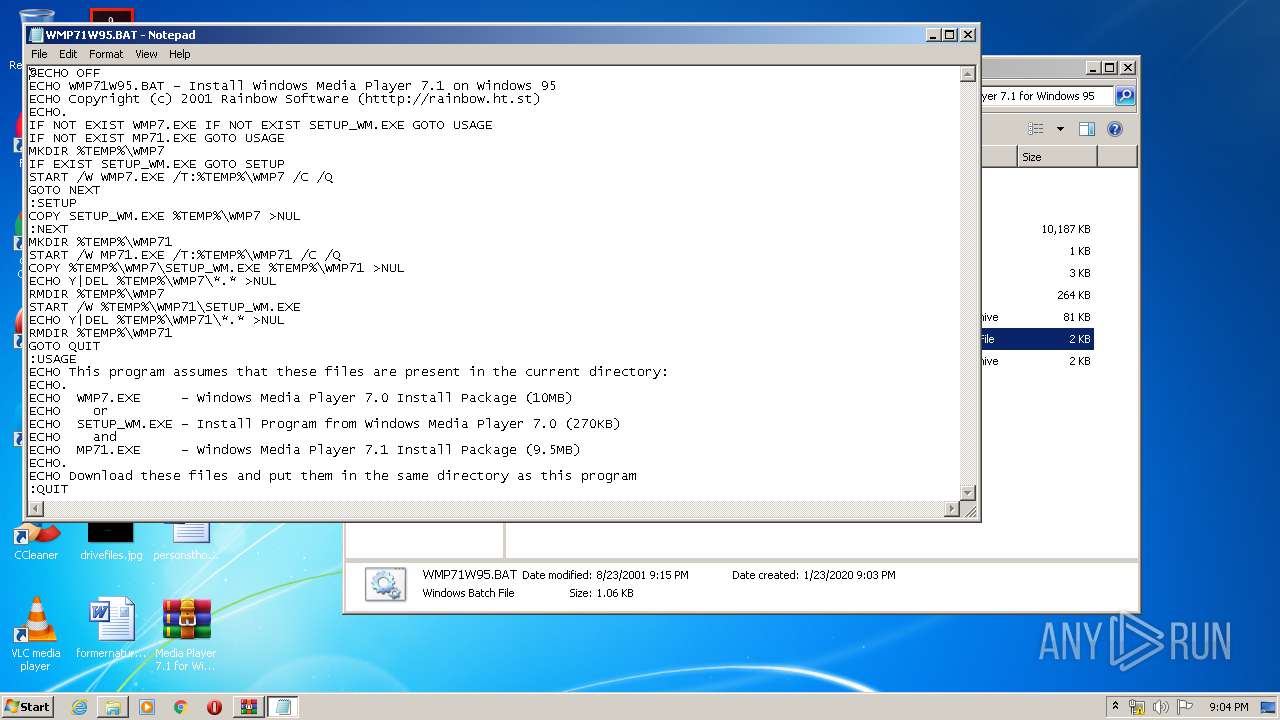Open the Edit menu in Notepad
Screen dimensions: 1280x720
tap(68, 54)
